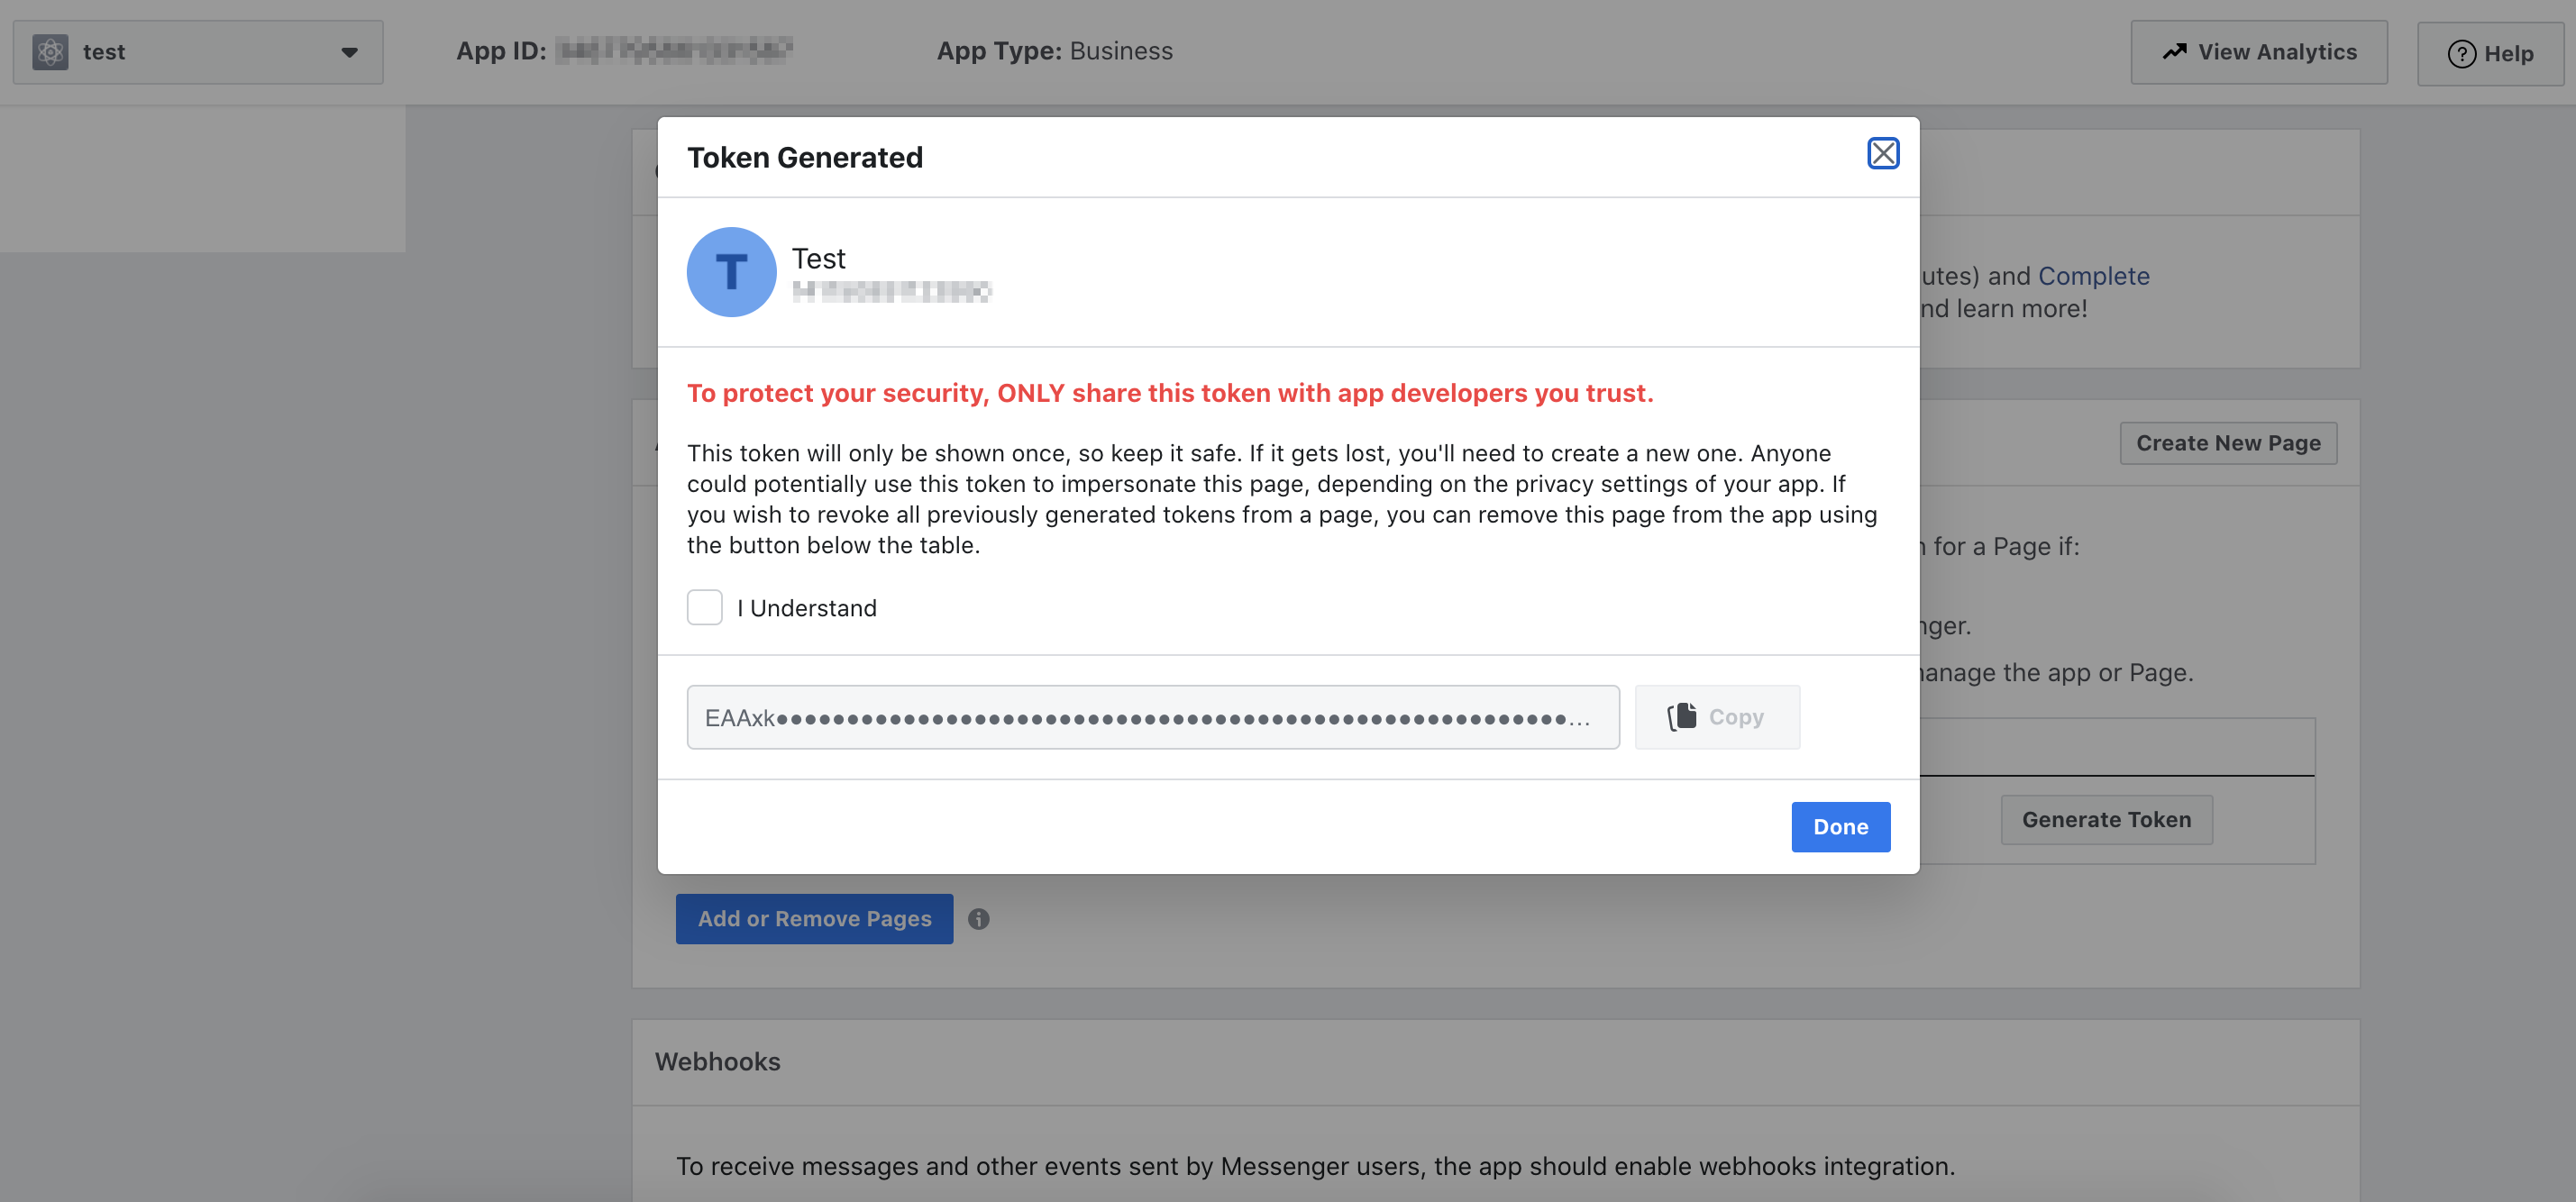Click info icon beside Add or Remove Pages
This screenshot has width=2576, height=1202.
point(978,918)
